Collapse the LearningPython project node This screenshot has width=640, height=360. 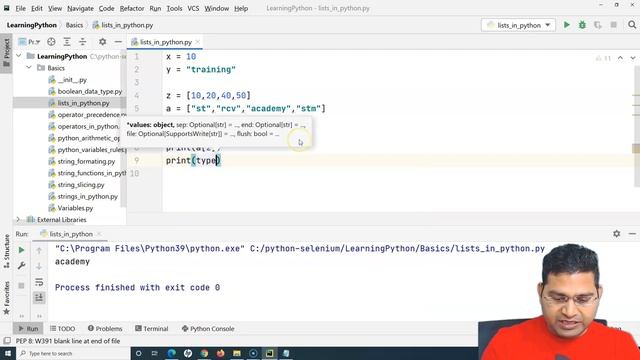(19, 56)
